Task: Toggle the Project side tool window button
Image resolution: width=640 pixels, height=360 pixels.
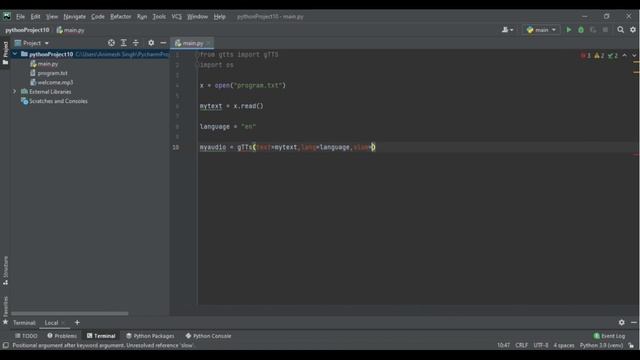Action: pos(5,53)
